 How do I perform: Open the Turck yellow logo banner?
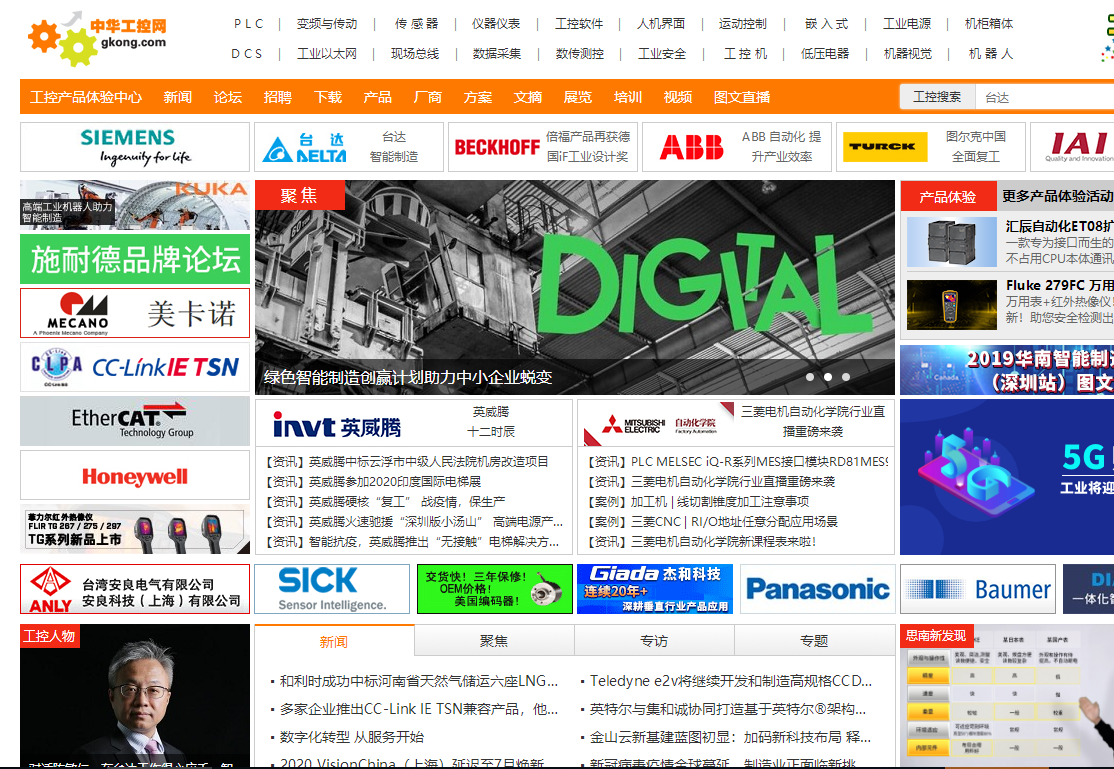[885, 147]
